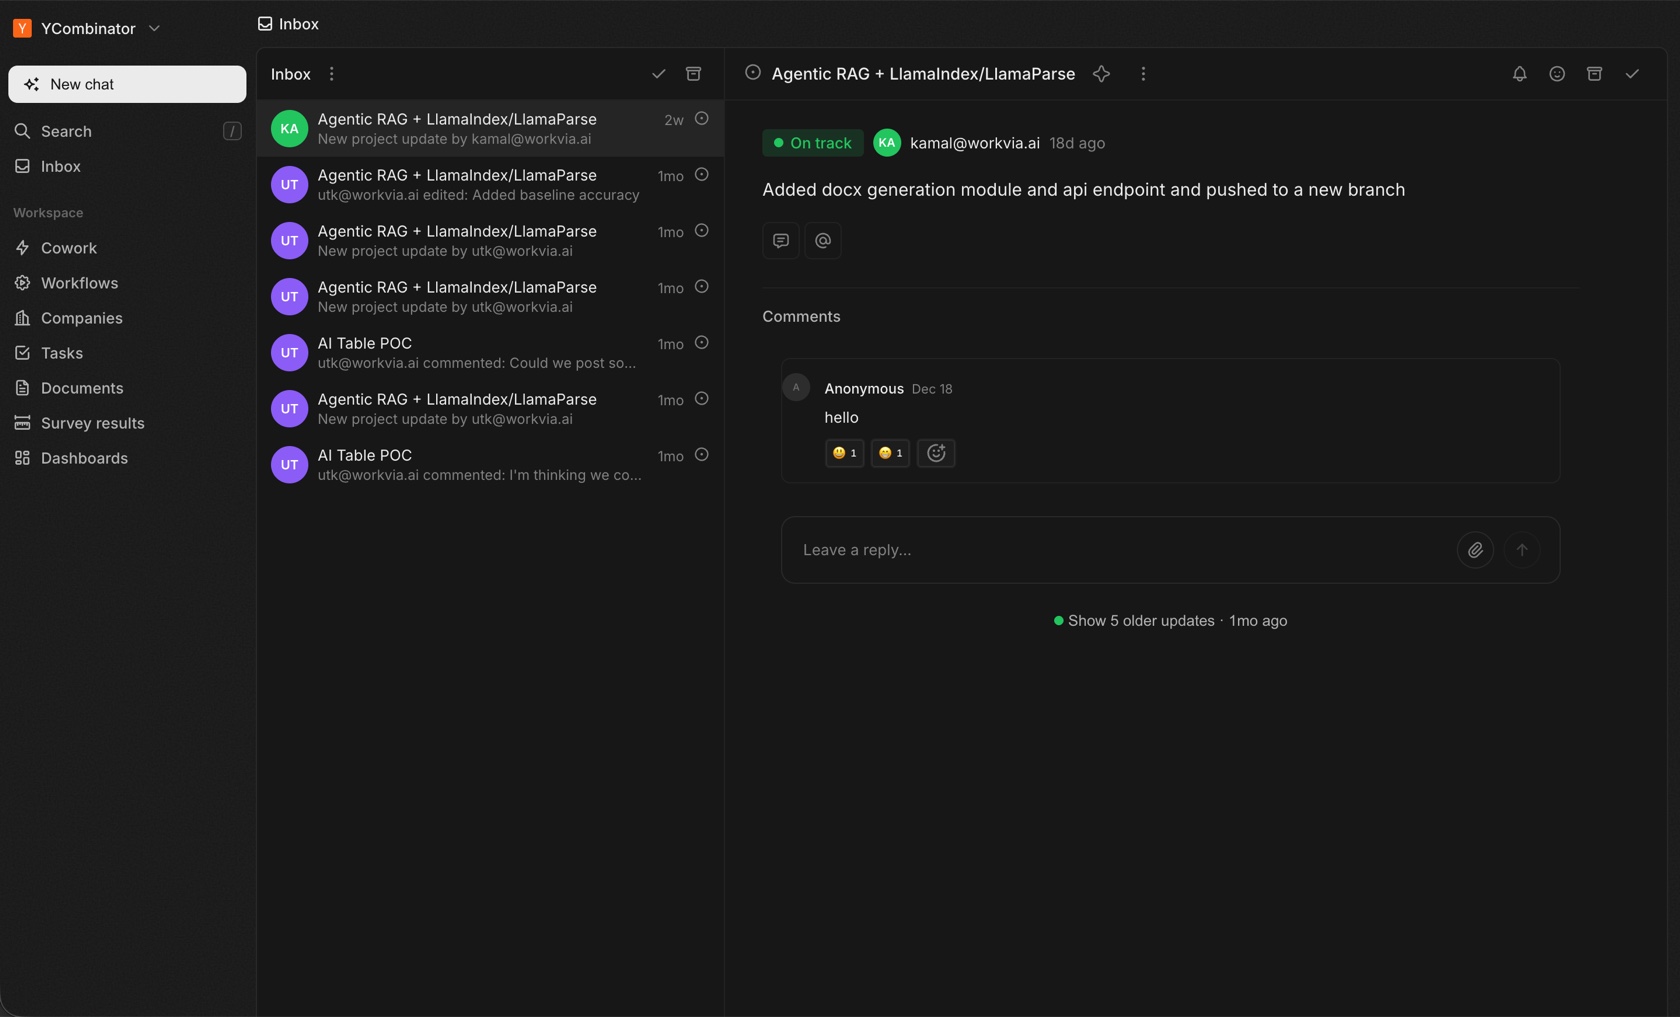Open Documents in the sidebar

pos(127,388)
